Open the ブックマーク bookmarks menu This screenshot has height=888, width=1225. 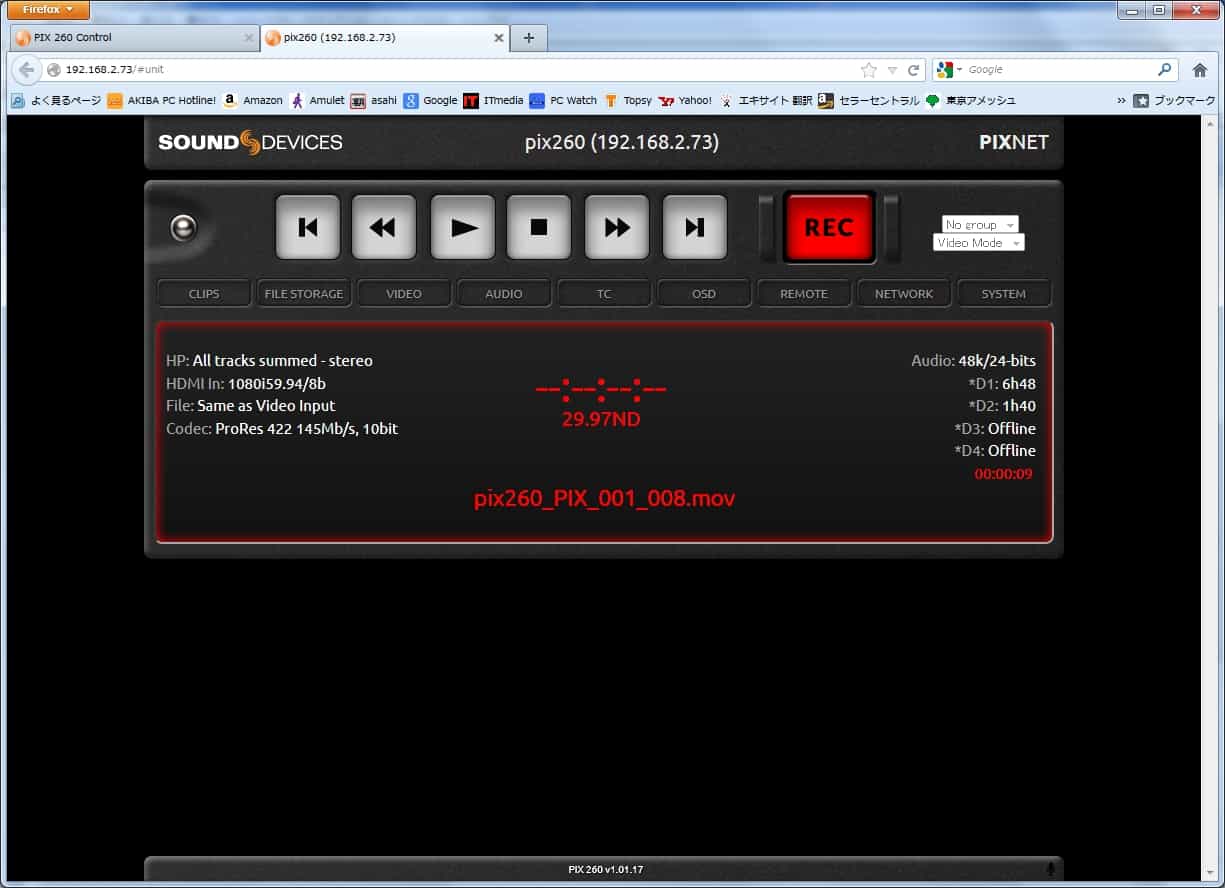[1174, 100]
